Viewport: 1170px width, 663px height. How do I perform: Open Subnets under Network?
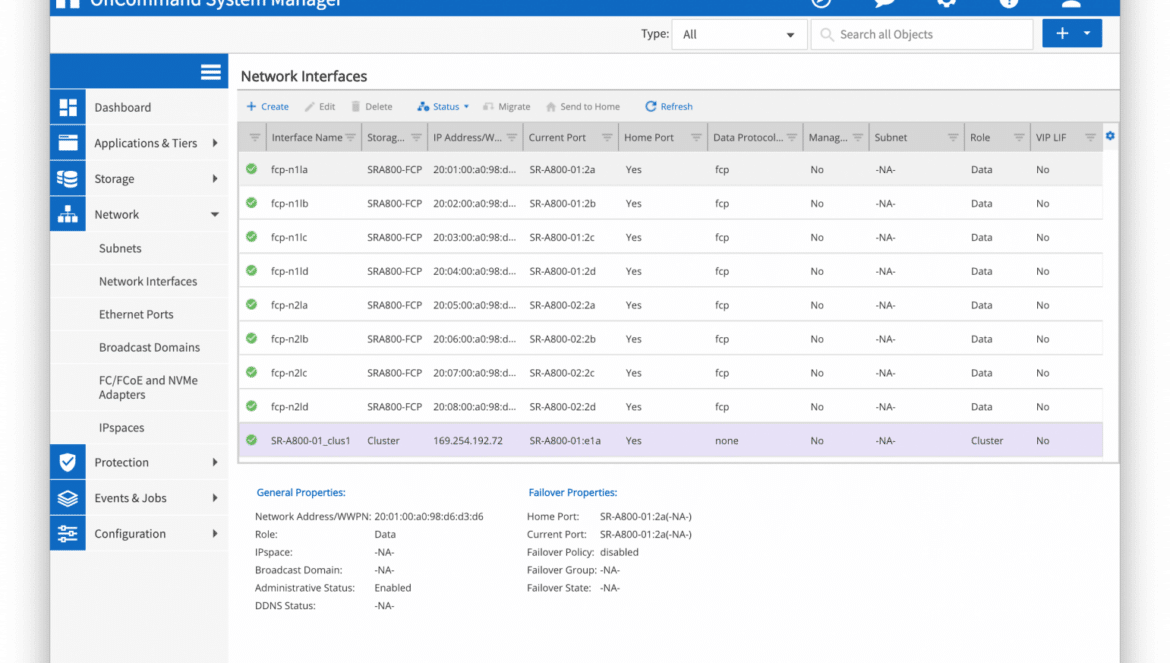pyautogui.click(x=120, y=248)
